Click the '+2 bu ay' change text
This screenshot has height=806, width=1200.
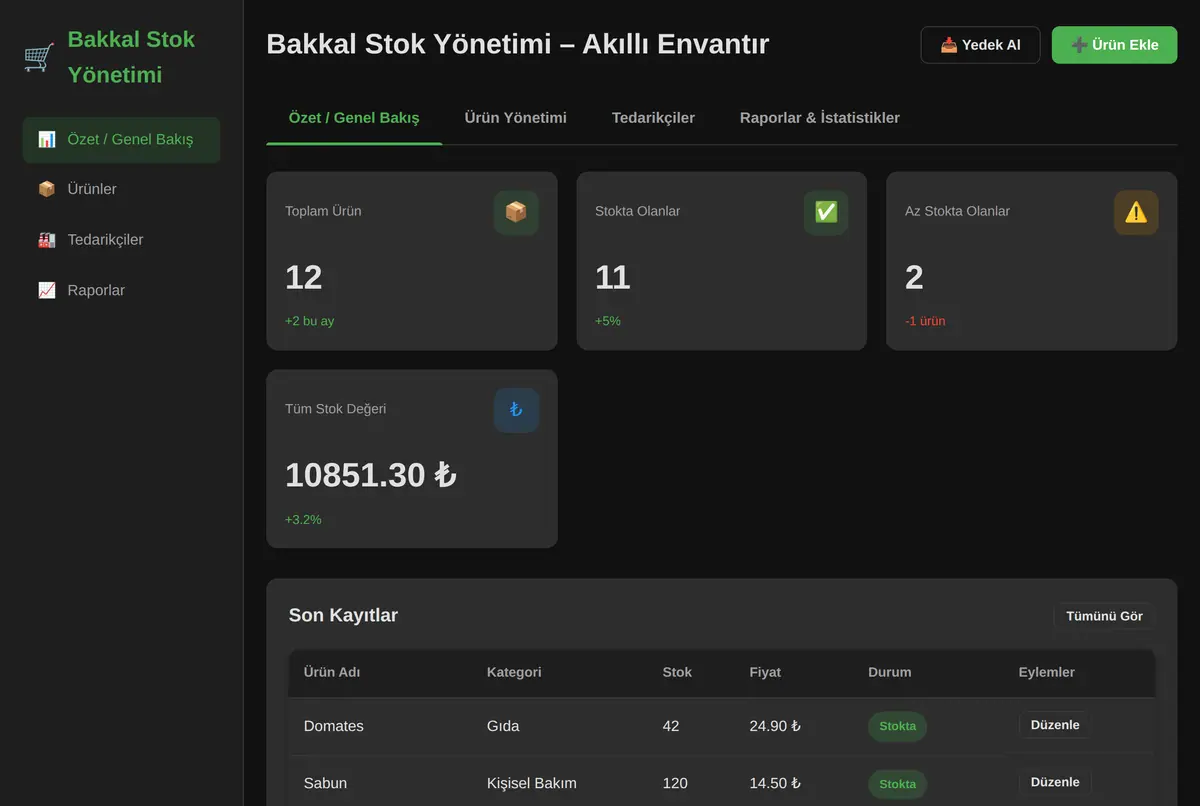pyautogui.click(x=310, y=321)
